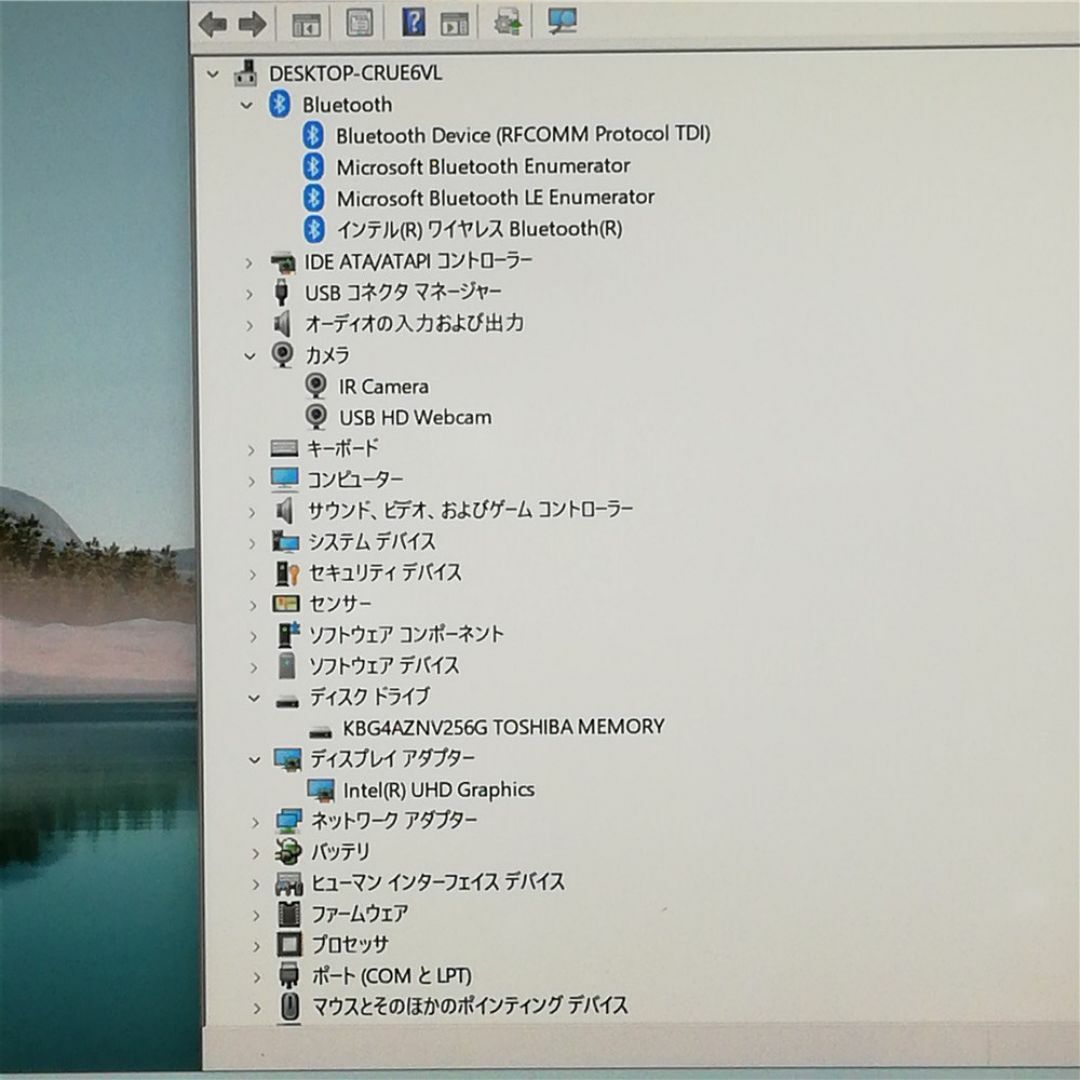The height and width of the screenshot is (1080, 1080).
Task: Collapse the カメラ category
Action: (x=250, y=356)
